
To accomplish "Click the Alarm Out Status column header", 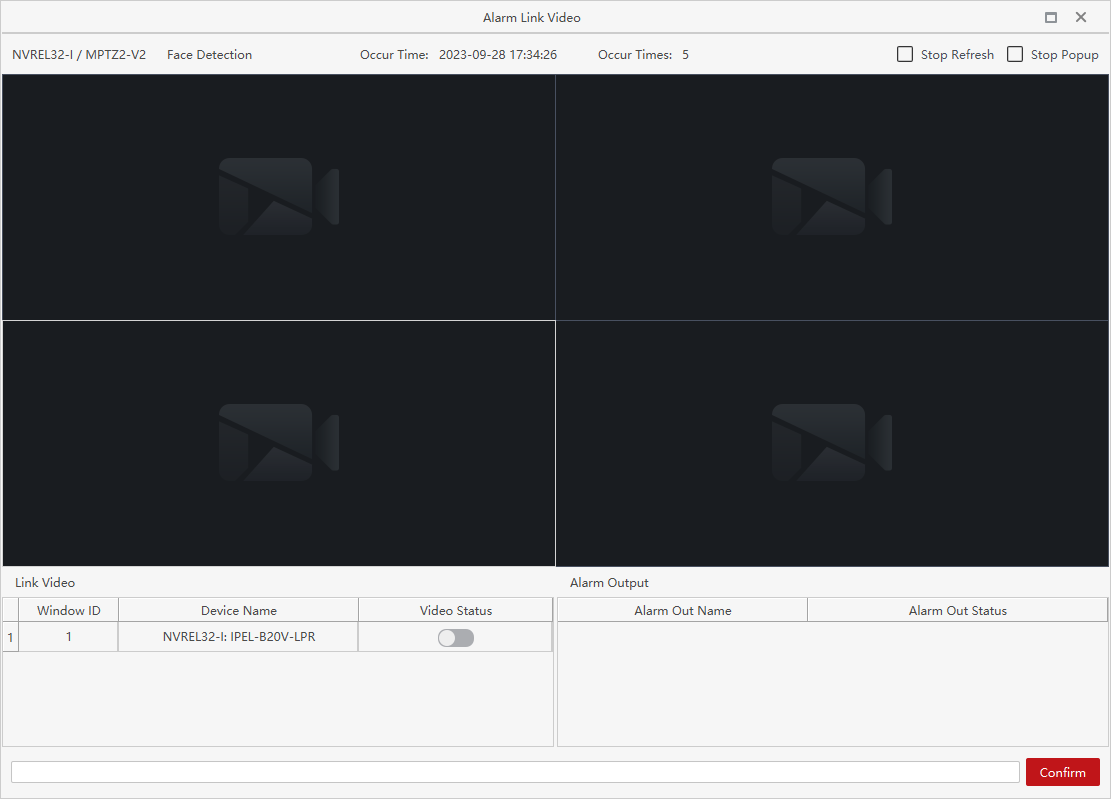I will [x=957, y=610].
